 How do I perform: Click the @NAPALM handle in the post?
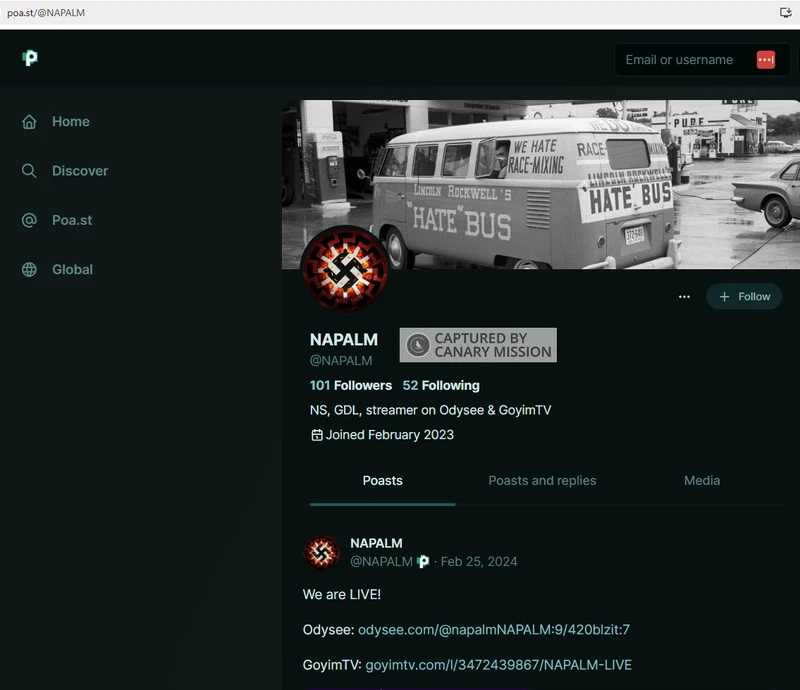pyautogui.click(x=381, y=562)
